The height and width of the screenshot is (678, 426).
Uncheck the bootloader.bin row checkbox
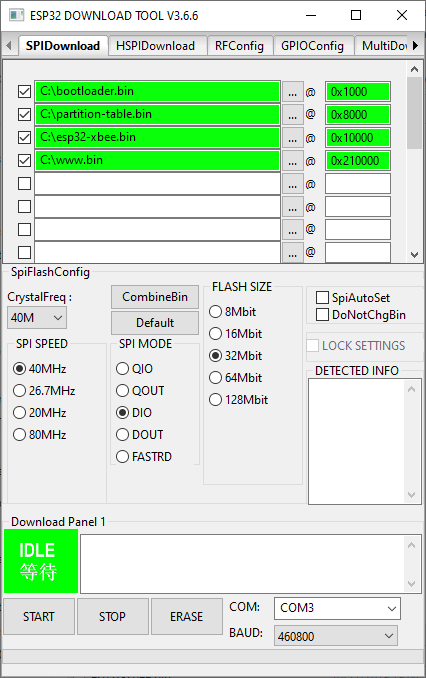[x=25, y=91]
